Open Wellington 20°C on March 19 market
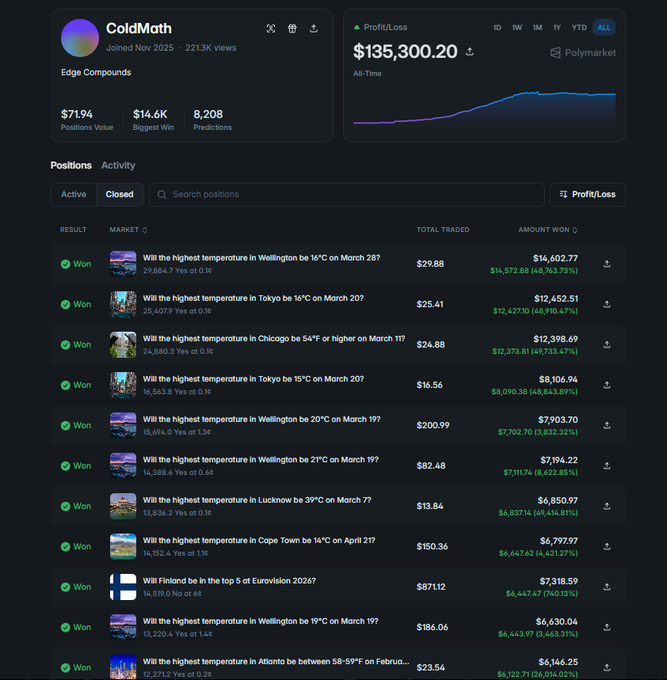This screenshot has width=667, height=680. (x=262, y=419)
